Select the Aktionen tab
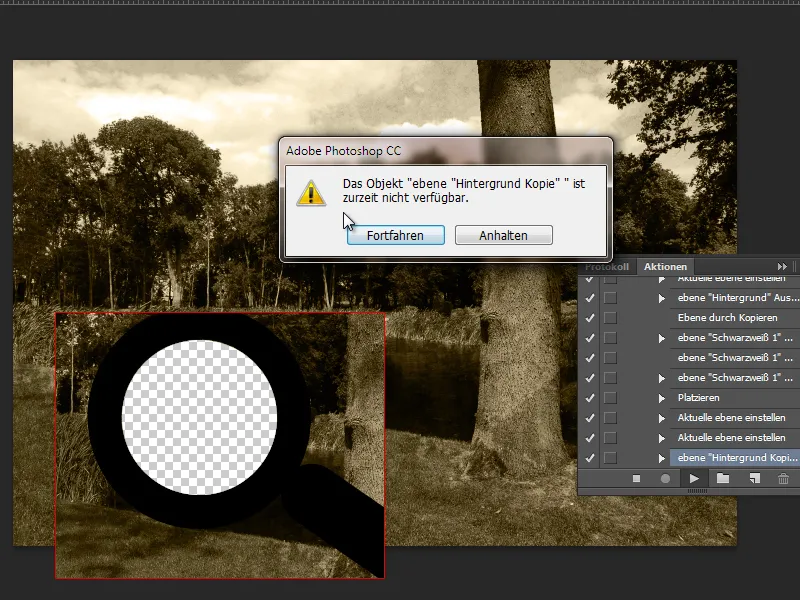This screenshot has width=800, height=600. point(665,266)
